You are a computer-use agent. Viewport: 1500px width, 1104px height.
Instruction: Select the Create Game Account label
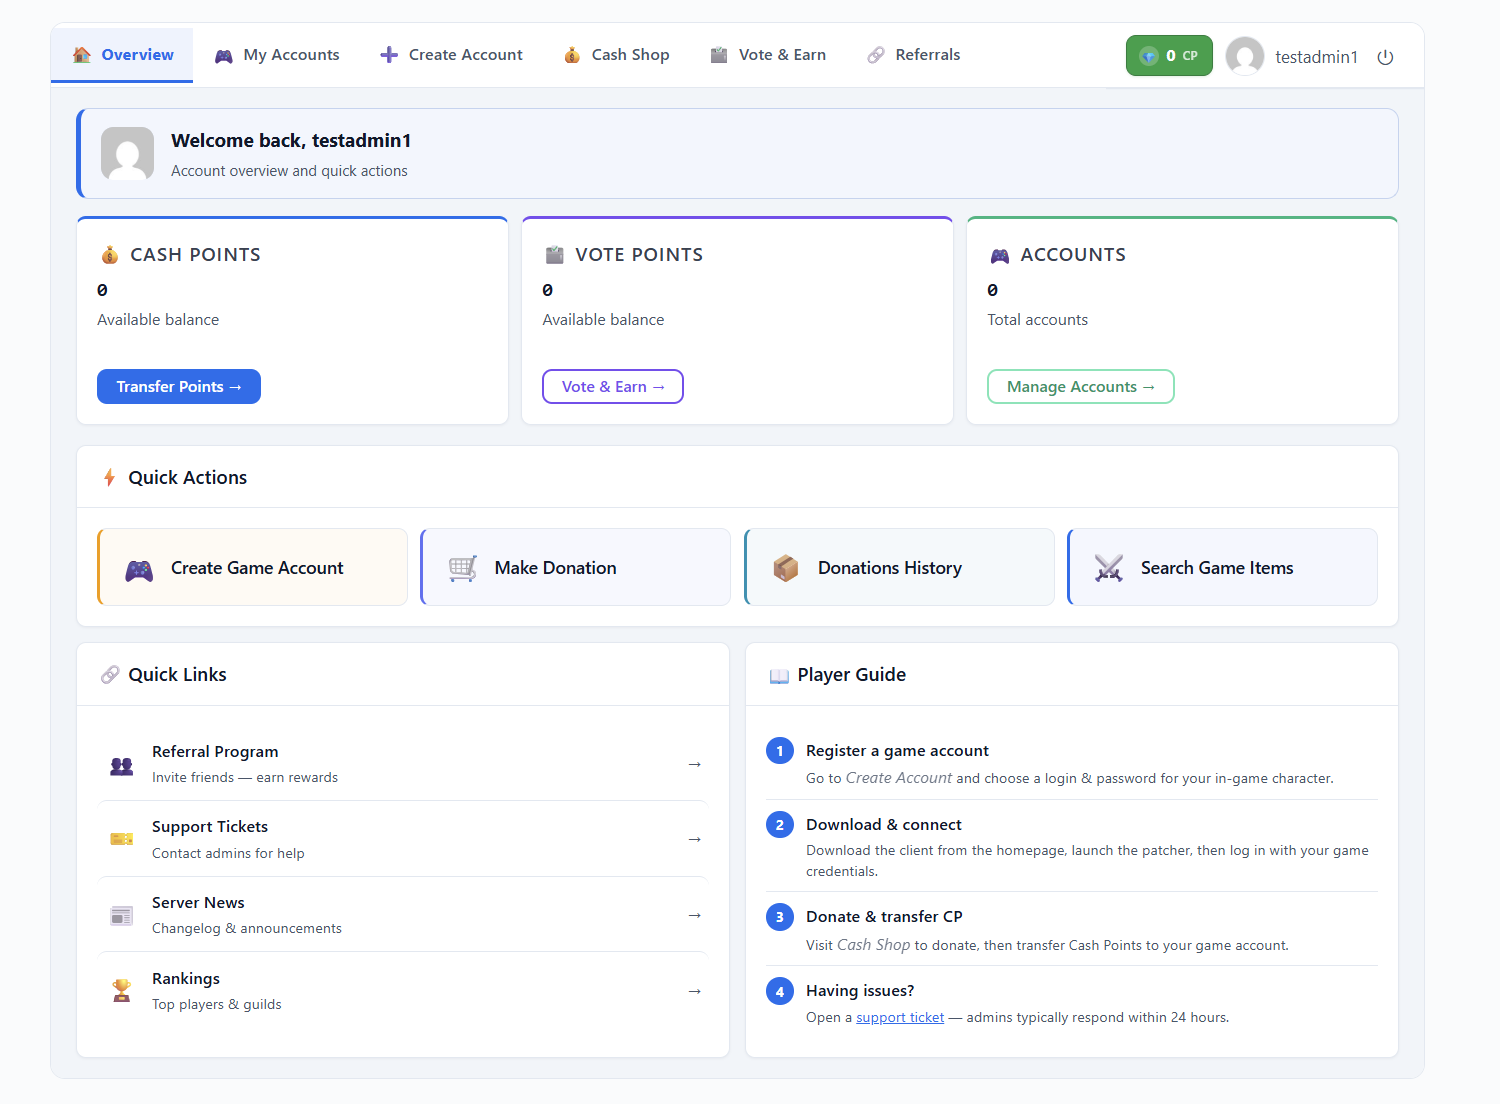coord(257,568)
